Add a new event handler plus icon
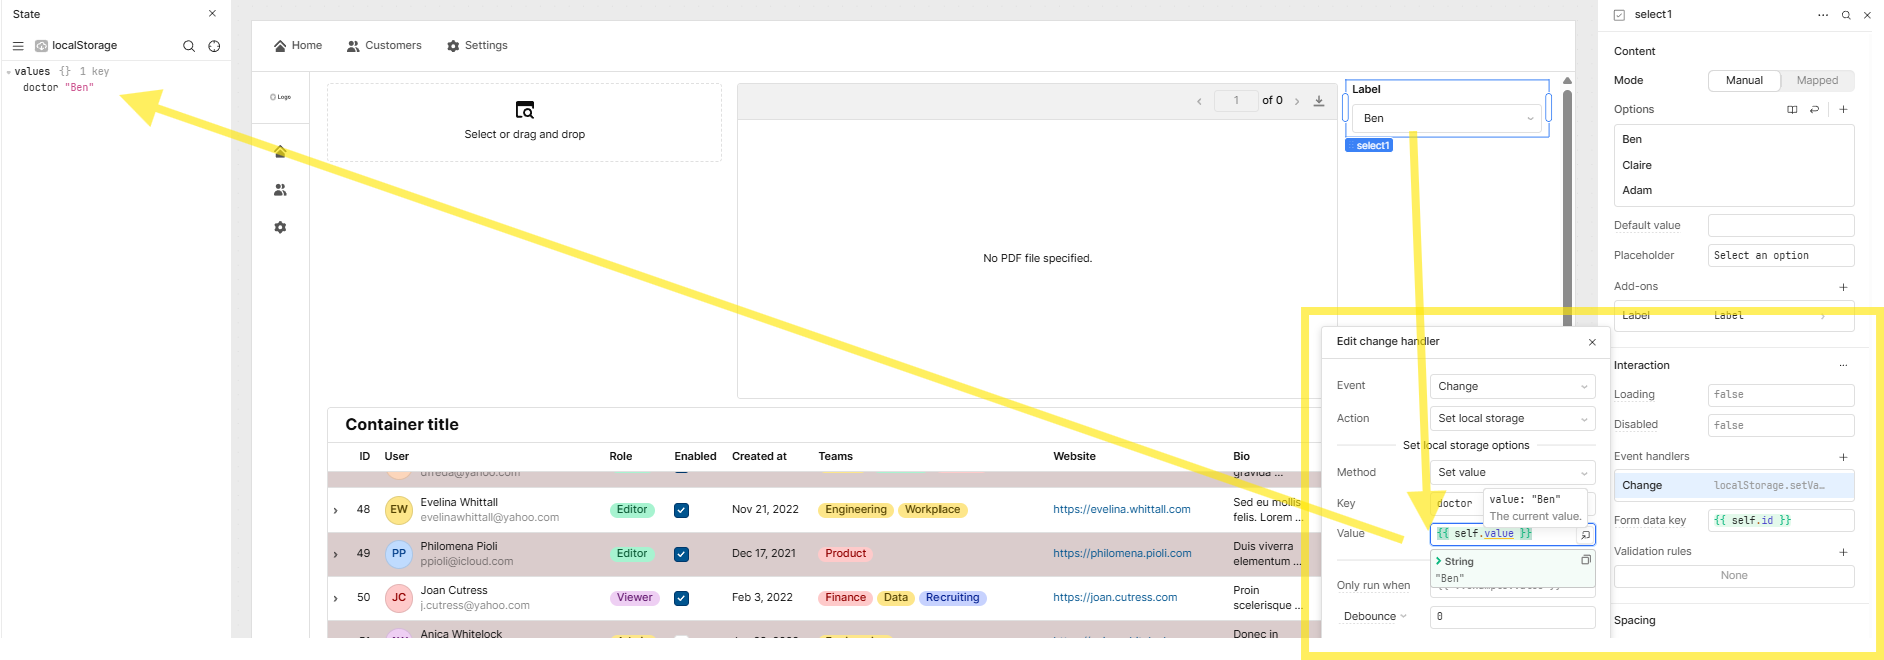 tap(1843, 457)
